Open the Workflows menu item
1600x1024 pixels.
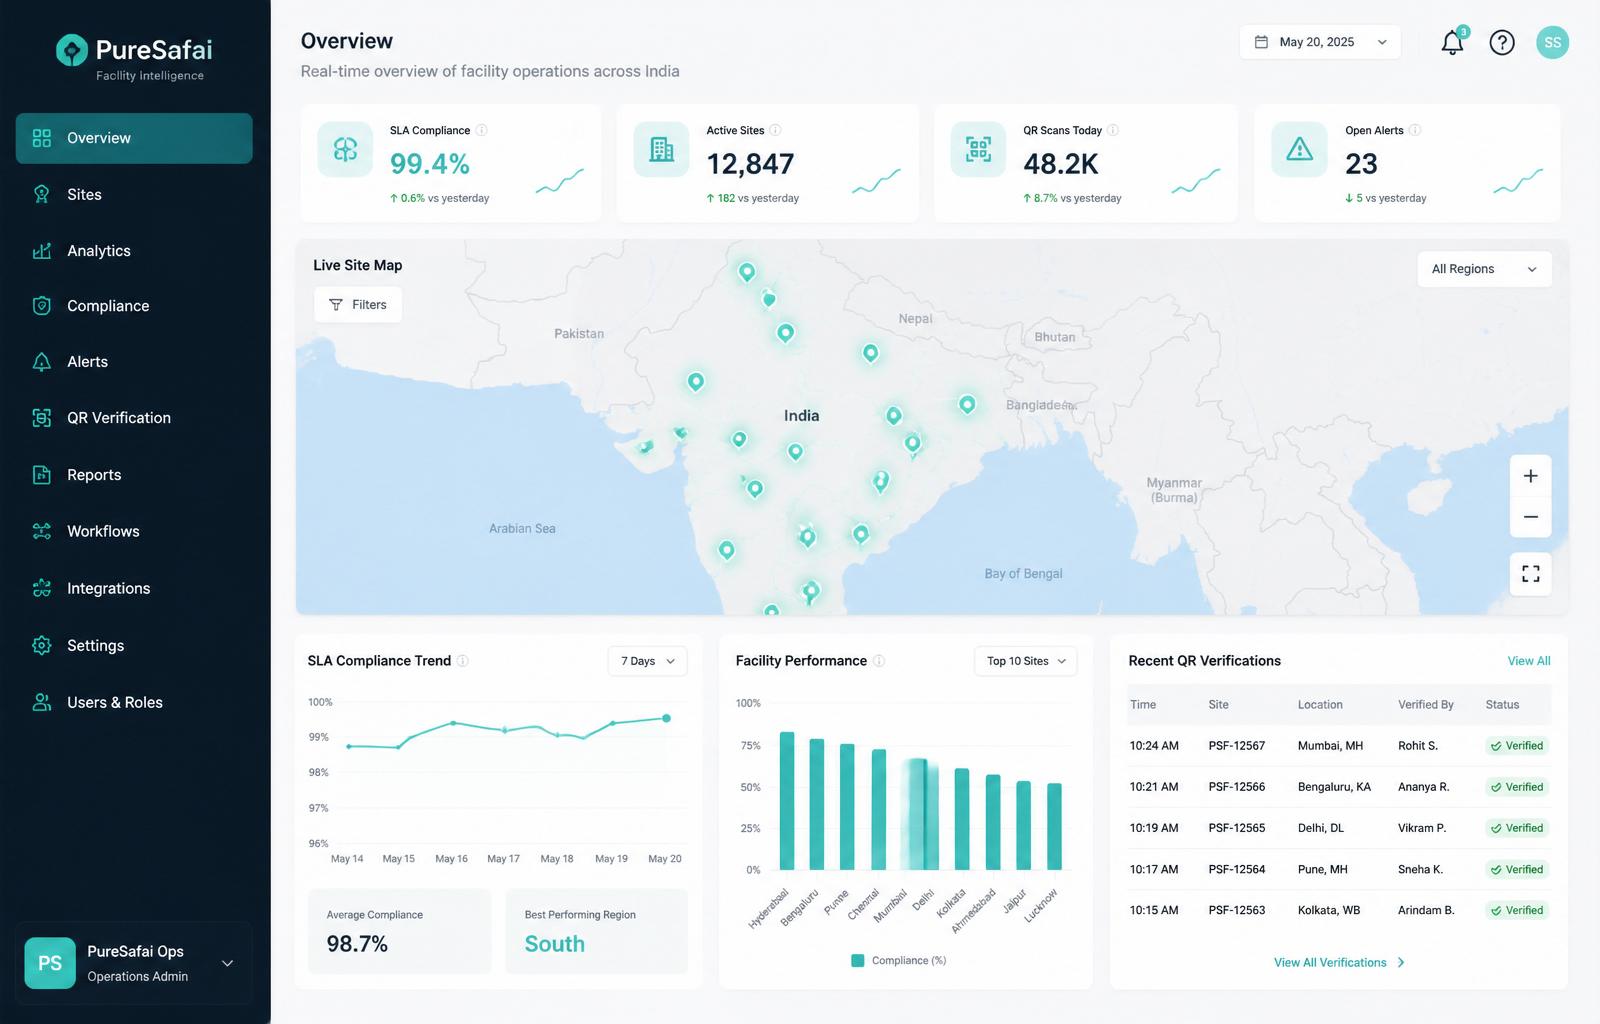pos(134,531)
